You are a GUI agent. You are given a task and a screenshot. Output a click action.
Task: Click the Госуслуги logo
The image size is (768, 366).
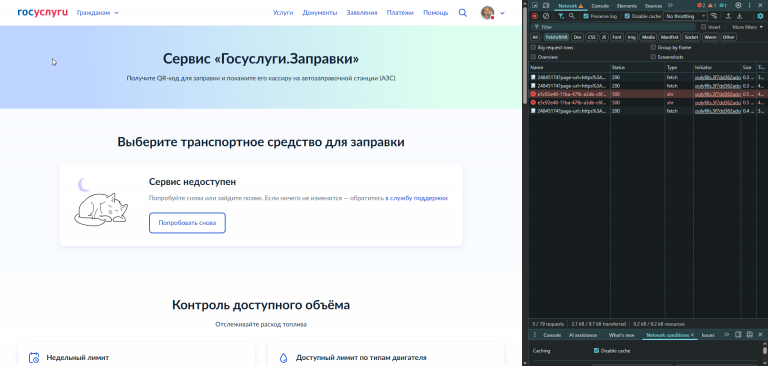43,13
